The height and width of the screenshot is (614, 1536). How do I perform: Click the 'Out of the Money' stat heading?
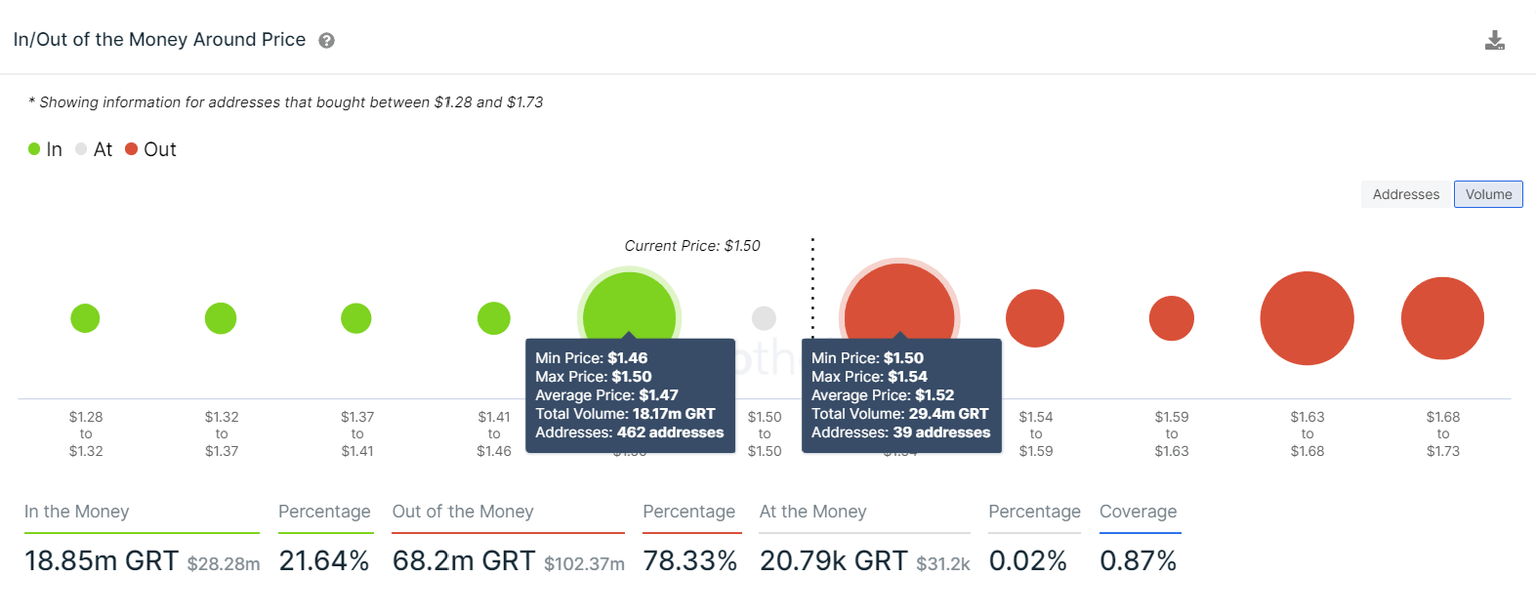pos(463,512)
